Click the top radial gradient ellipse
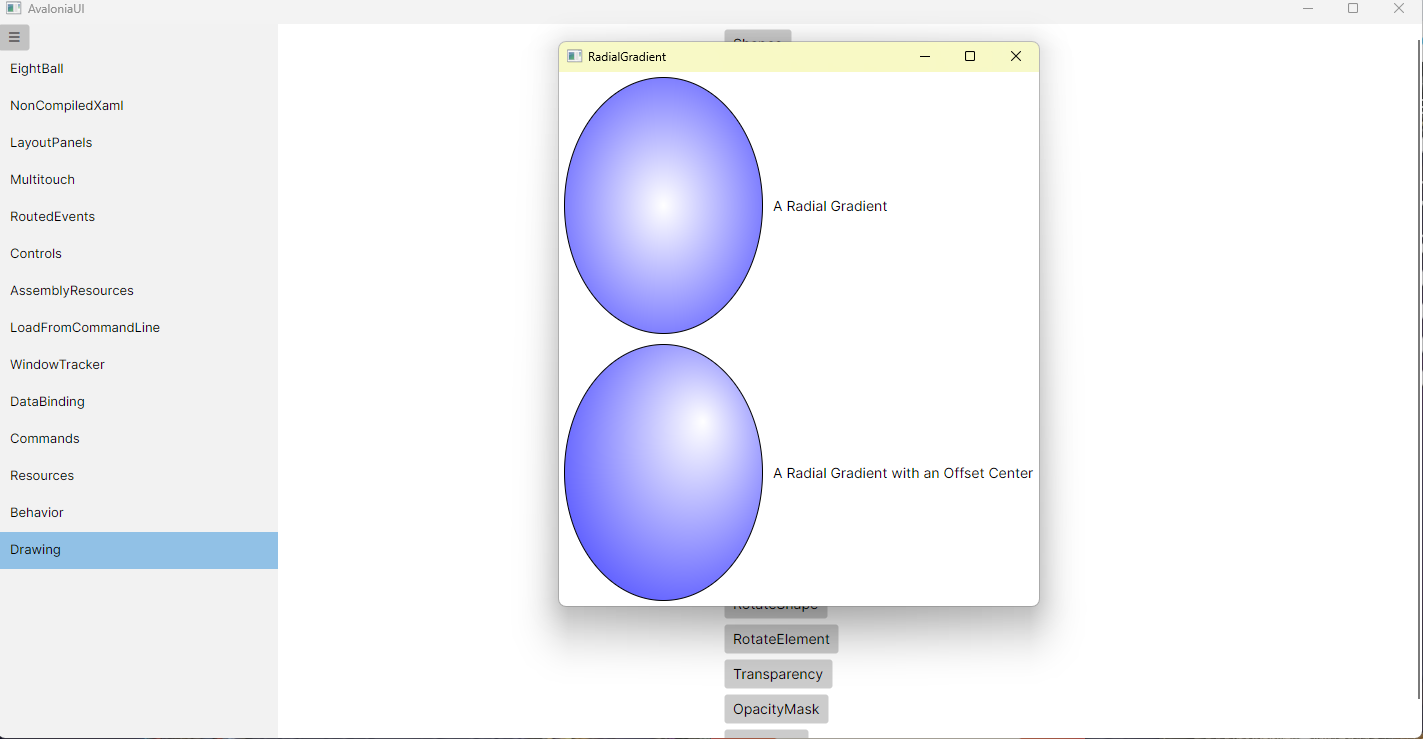This screenshot has width=1423, height=739. click(x=663, y=205)
